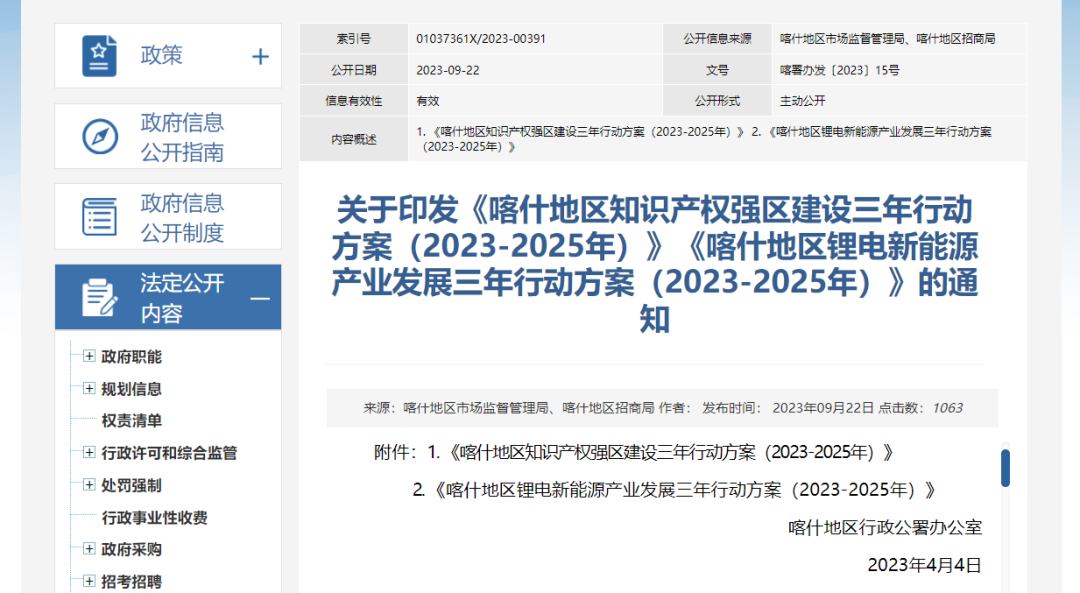
Task: Expand the 招考招聘 tree node
Action: pyautogui.click(x=89, y=581)
